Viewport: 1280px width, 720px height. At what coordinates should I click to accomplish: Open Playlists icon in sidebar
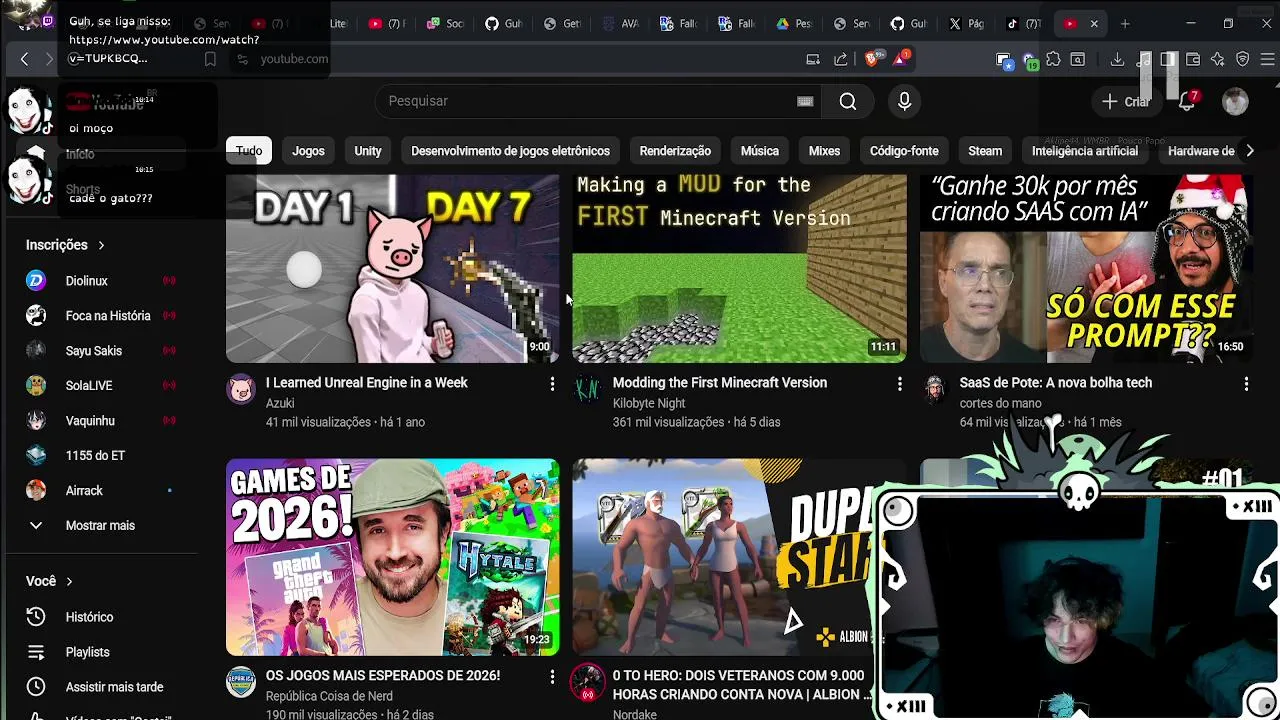pos(36,652)
